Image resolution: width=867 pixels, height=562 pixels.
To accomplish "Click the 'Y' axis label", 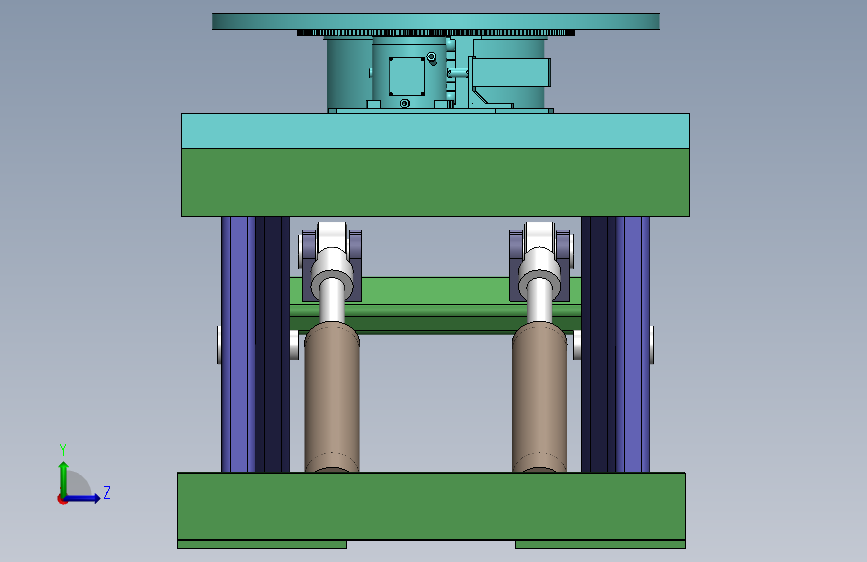I will [x=63, y=450].
